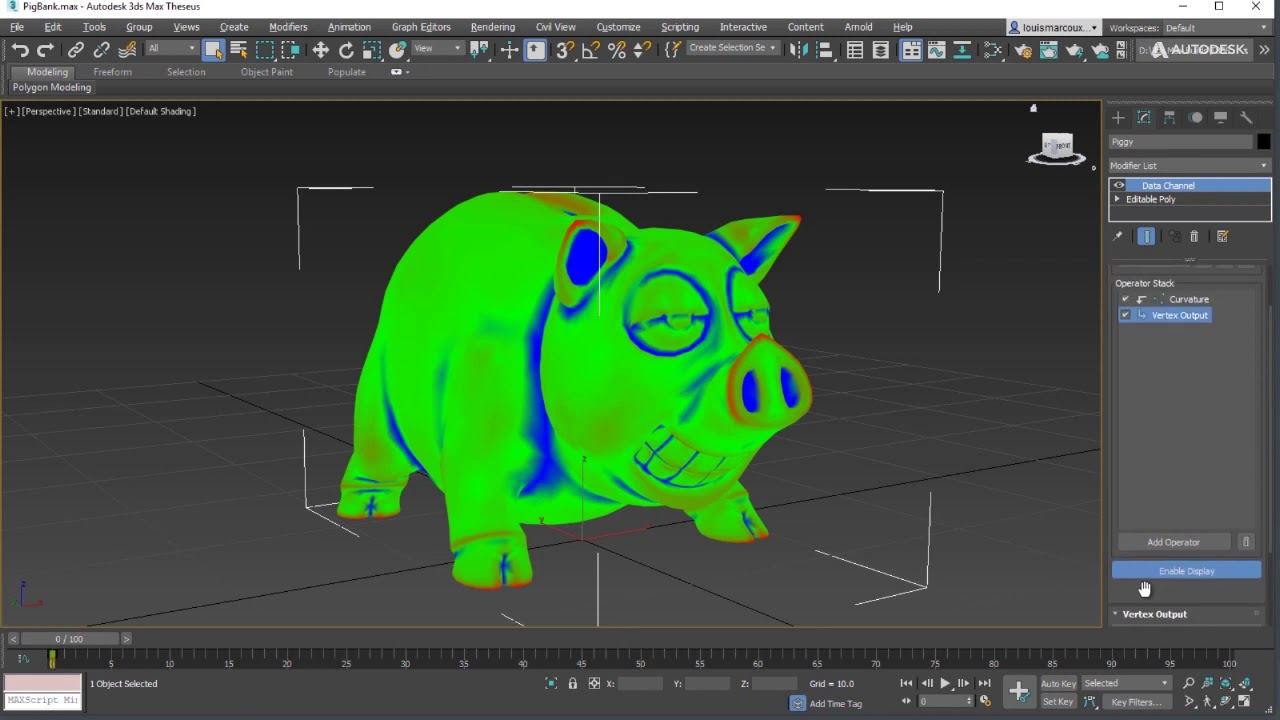The width and height of the screenshot is (1280, 720).
Task: Open the Graph Editors menu
Action: coord(421,27)
